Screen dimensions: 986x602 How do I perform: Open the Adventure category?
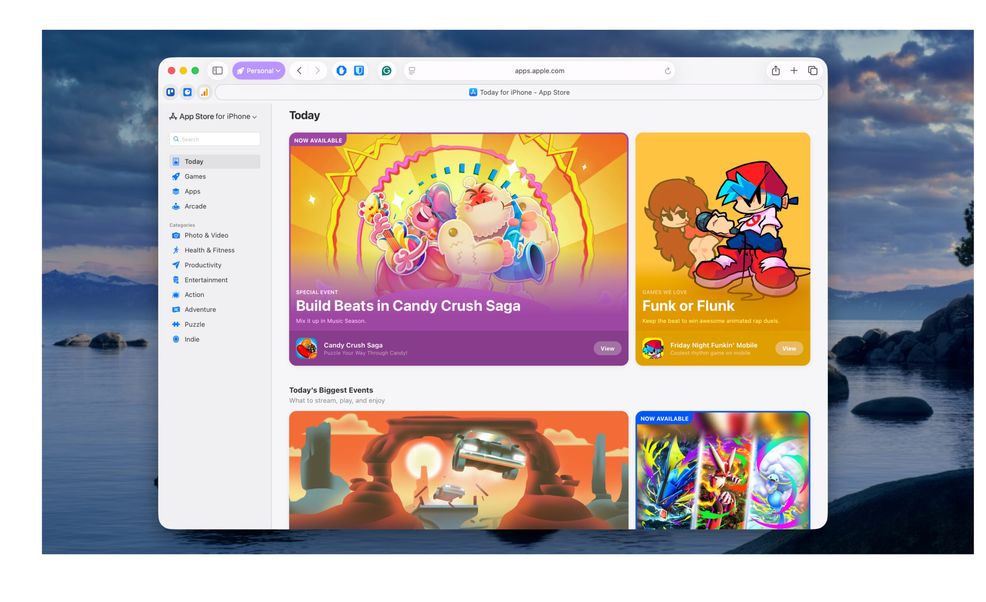click(214, 309)
